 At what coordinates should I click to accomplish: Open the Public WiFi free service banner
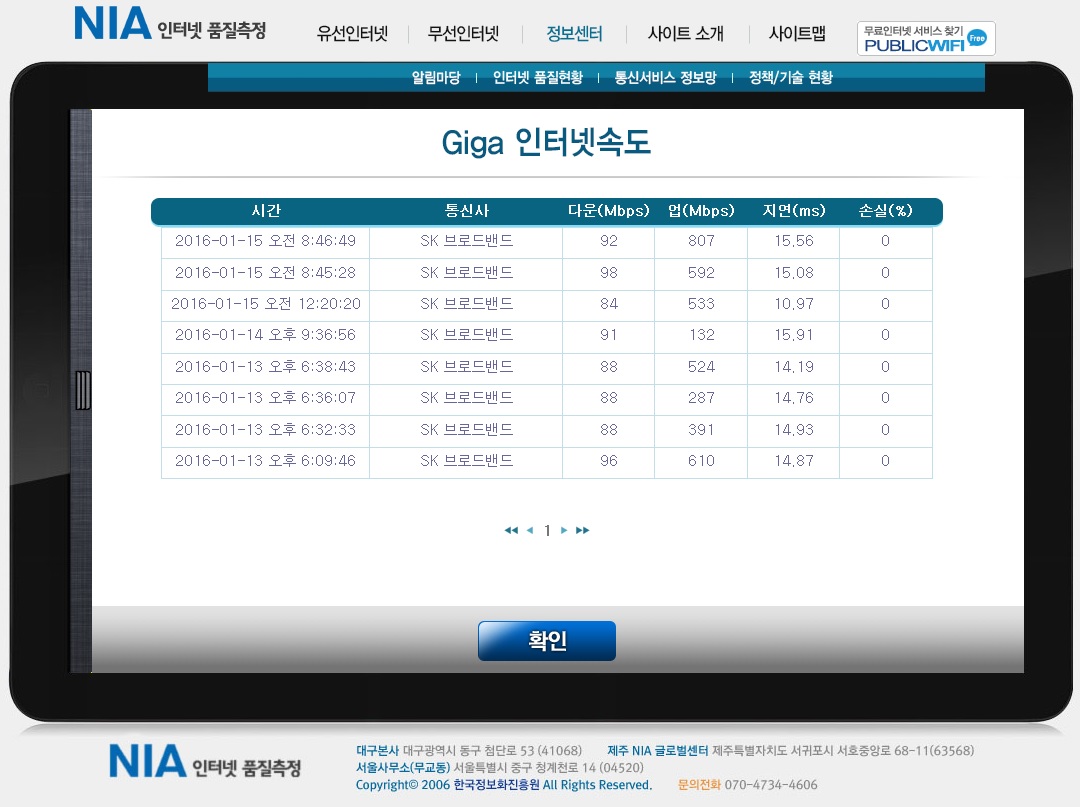pos(925,38)
